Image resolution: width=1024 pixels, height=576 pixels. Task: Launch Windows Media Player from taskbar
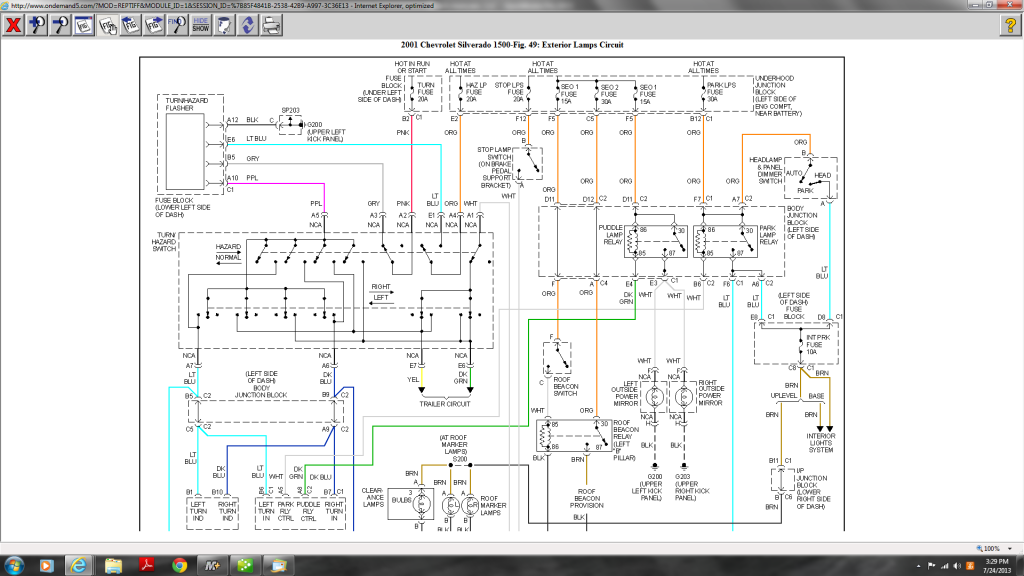tap(46, 566)
